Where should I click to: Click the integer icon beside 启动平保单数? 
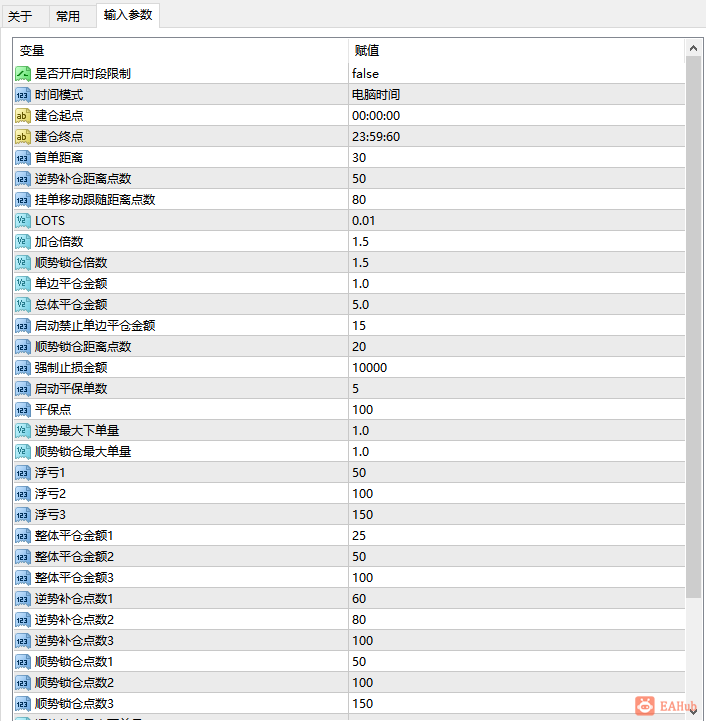[x=23, y=389]
